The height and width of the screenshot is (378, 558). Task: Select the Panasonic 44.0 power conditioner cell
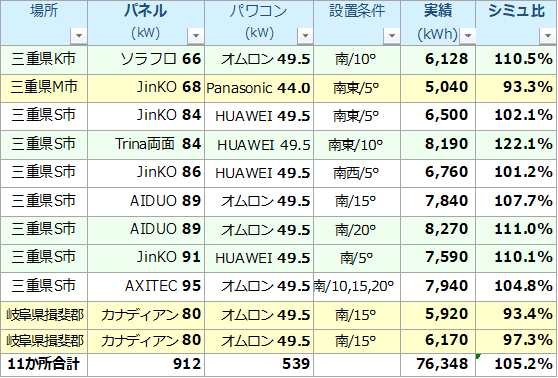click(x=259, y=88)
